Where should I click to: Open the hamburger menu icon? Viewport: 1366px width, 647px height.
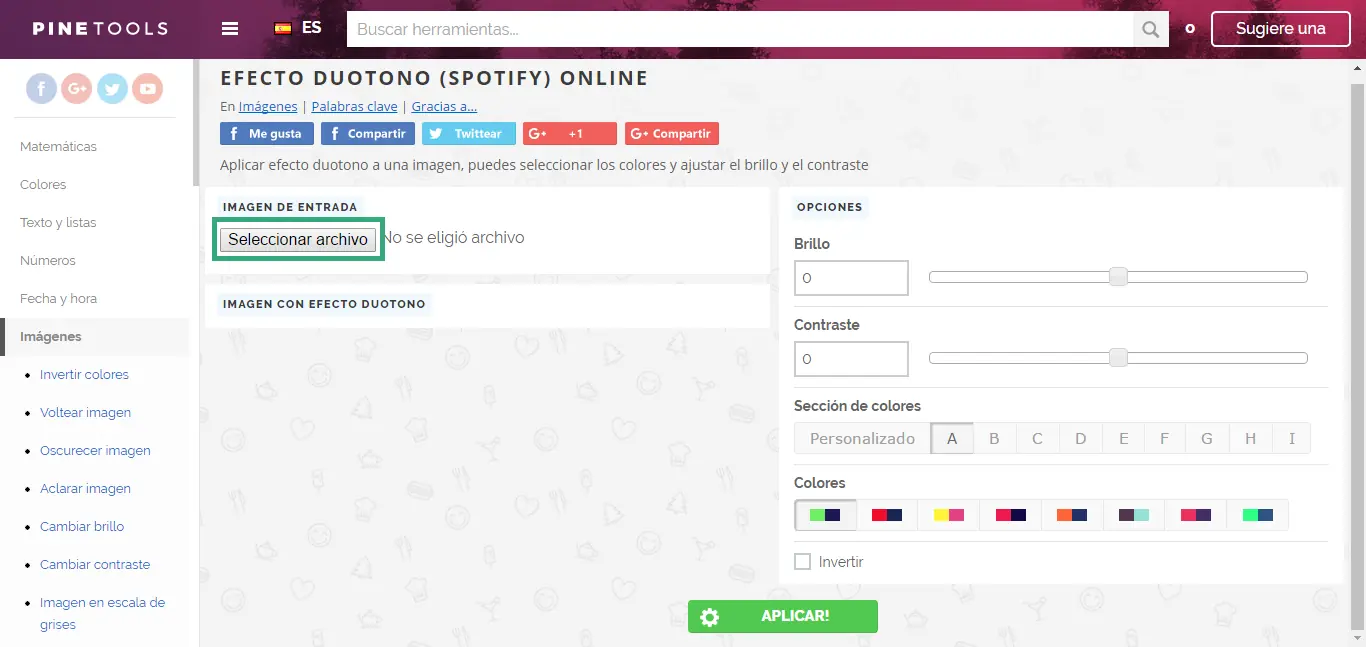point(230,28)
